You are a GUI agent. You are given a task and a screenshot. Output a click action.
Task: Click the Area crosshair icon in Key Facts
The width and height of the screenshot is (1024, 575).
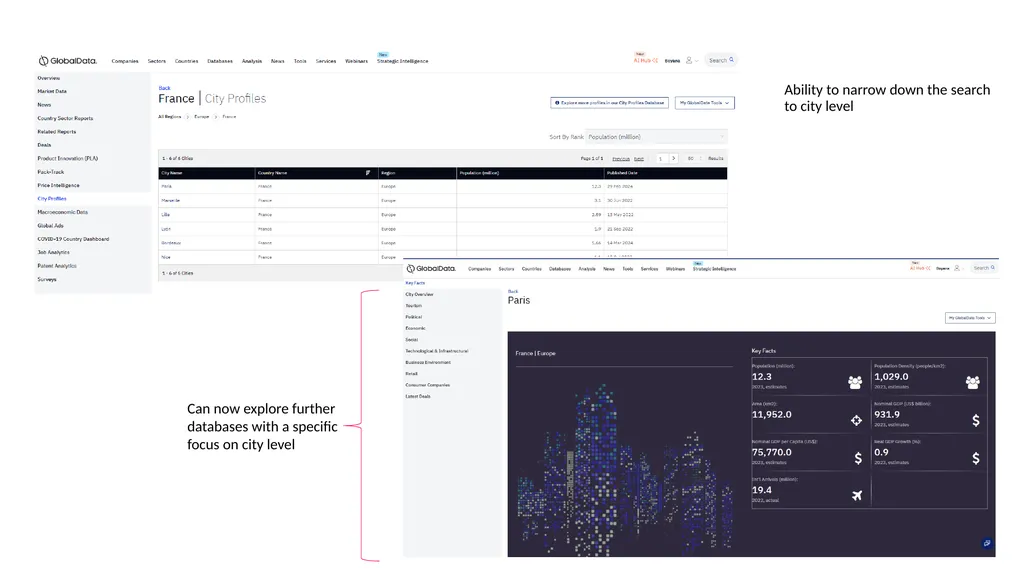coord(856,420)
